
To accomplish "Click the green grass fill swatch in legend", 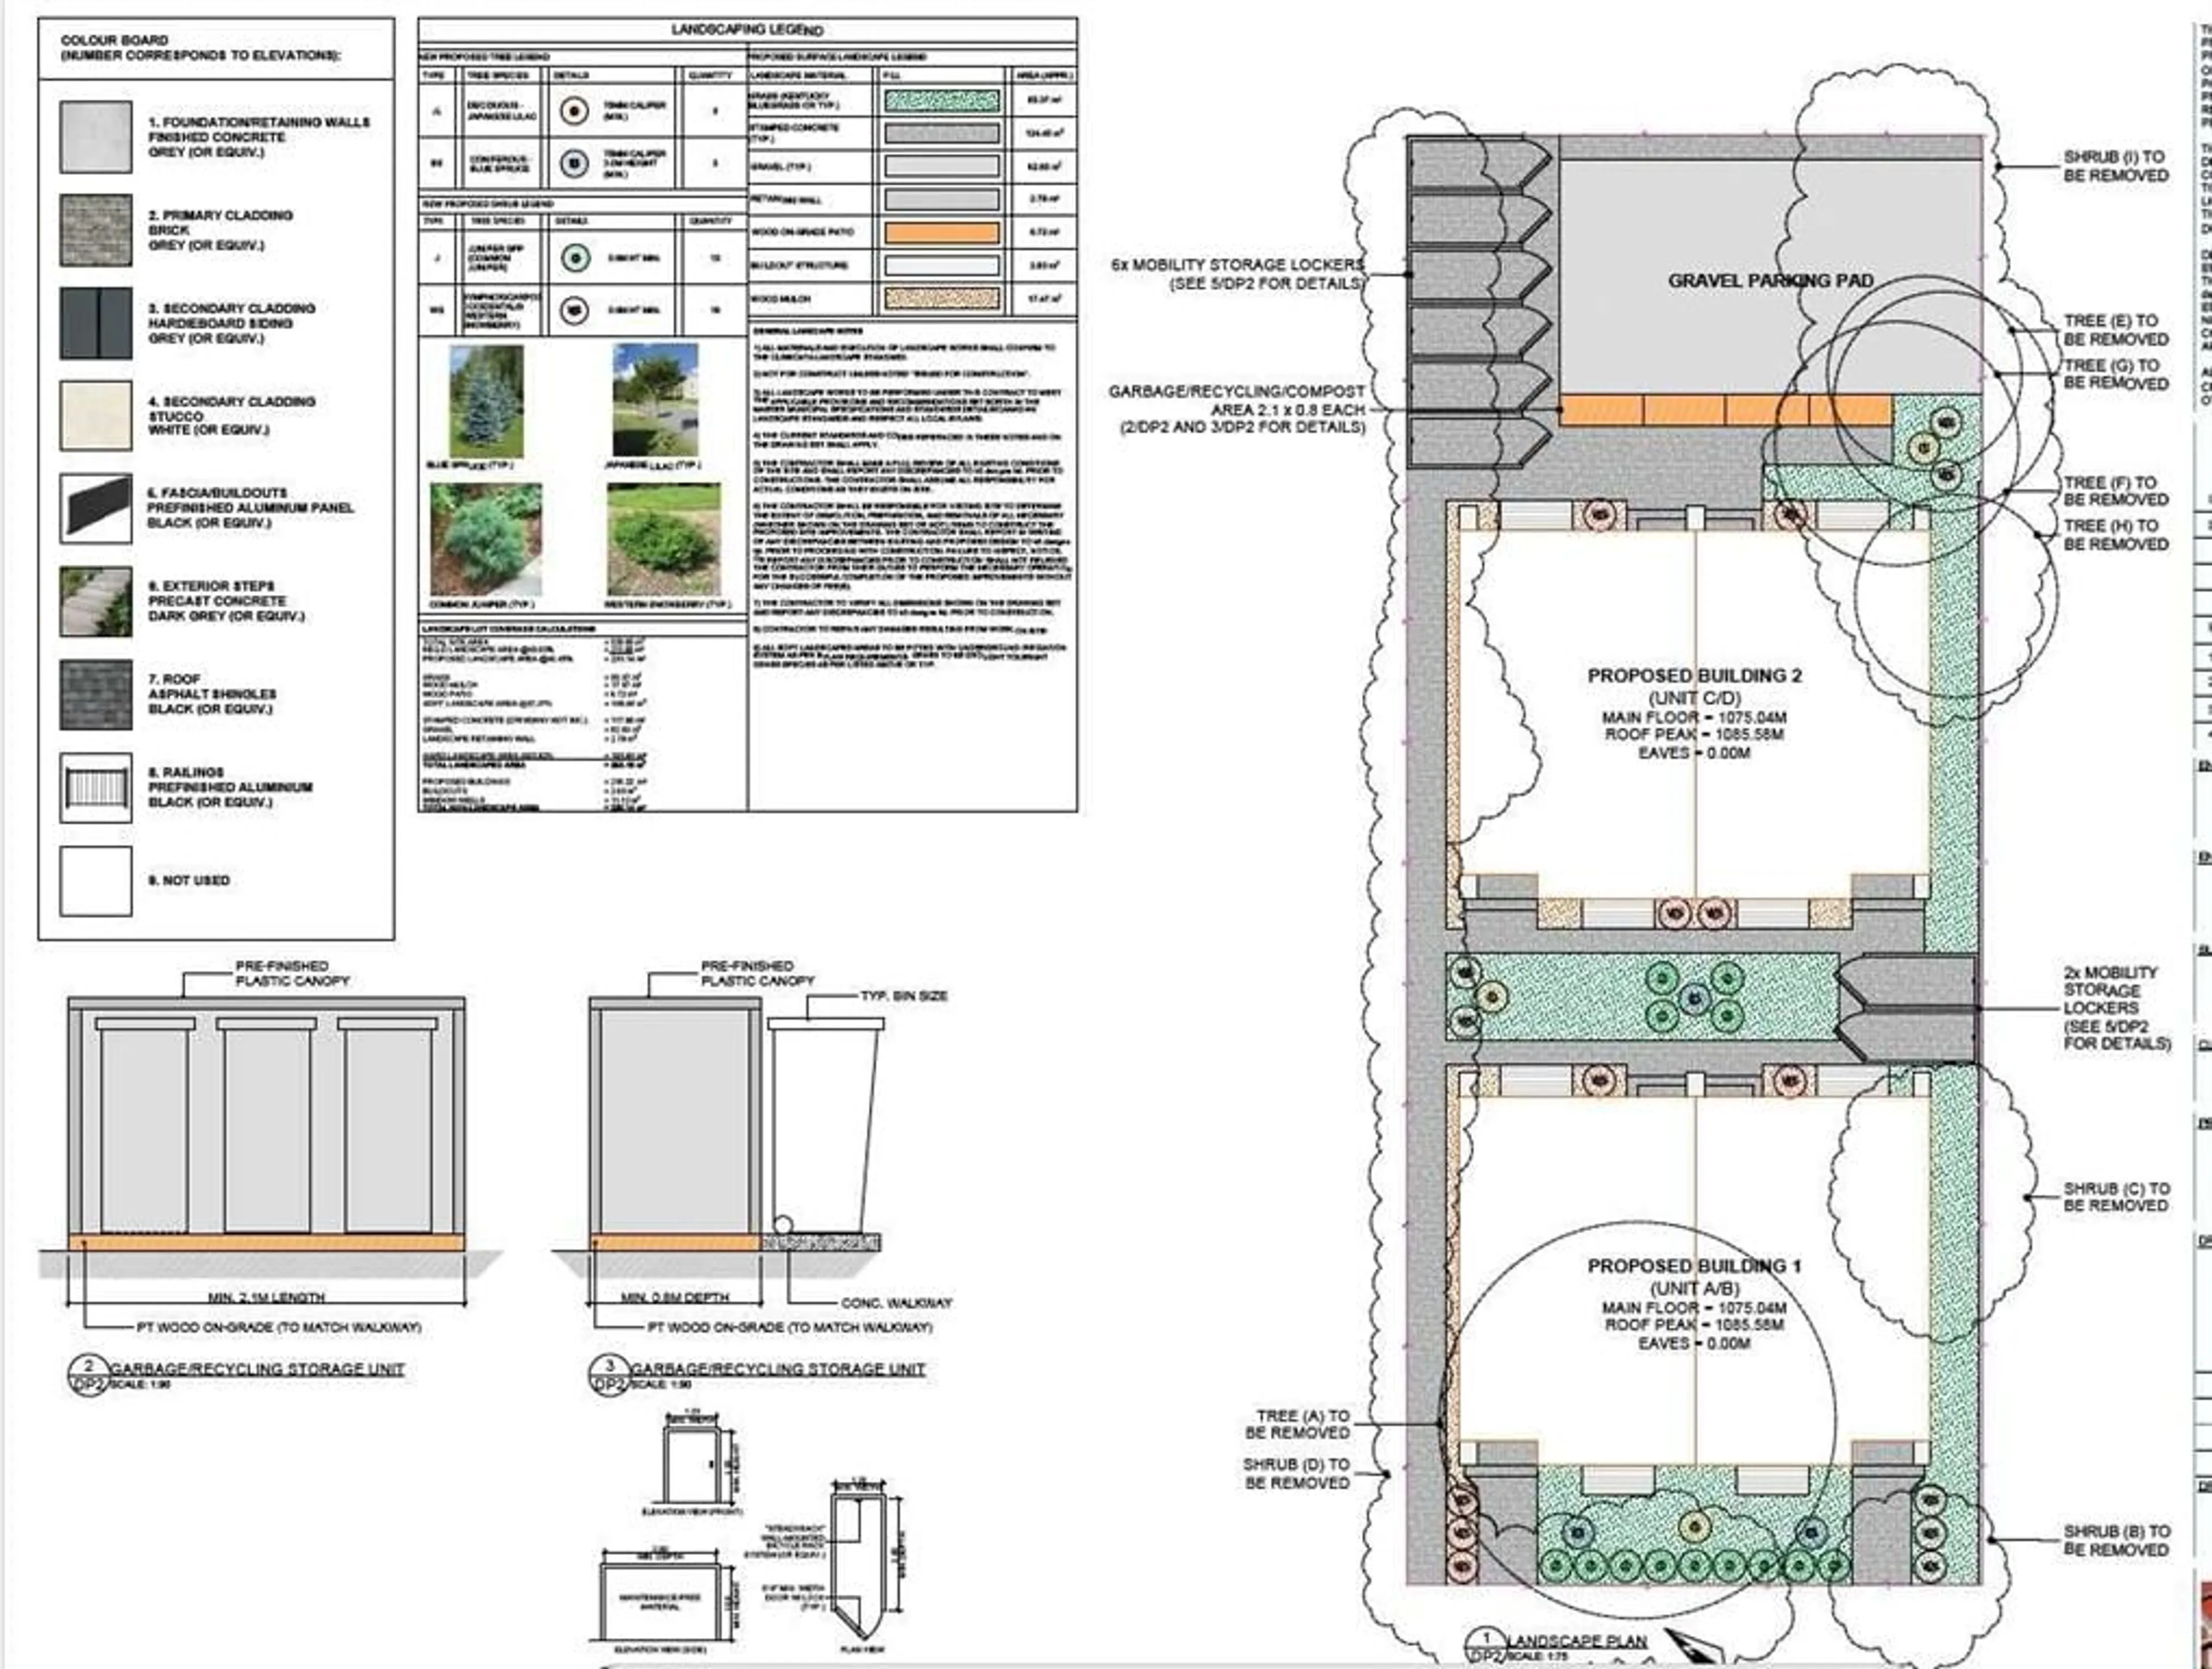I will (x=941, y=100).
